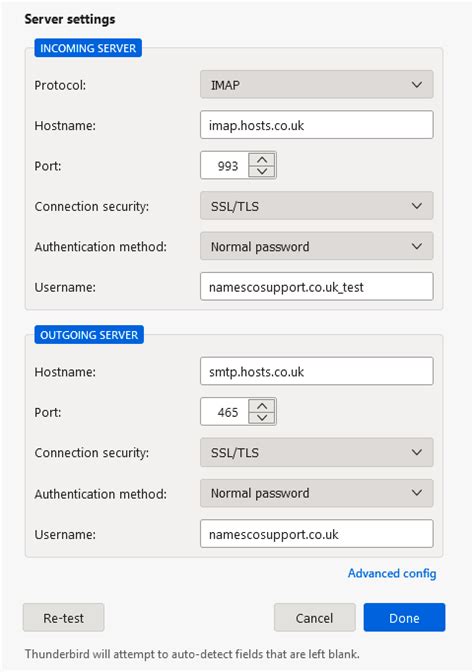Click outgoing Username field namescosupport.co.uk
This screenshot has width=474, height=672.
coord(316,534)
